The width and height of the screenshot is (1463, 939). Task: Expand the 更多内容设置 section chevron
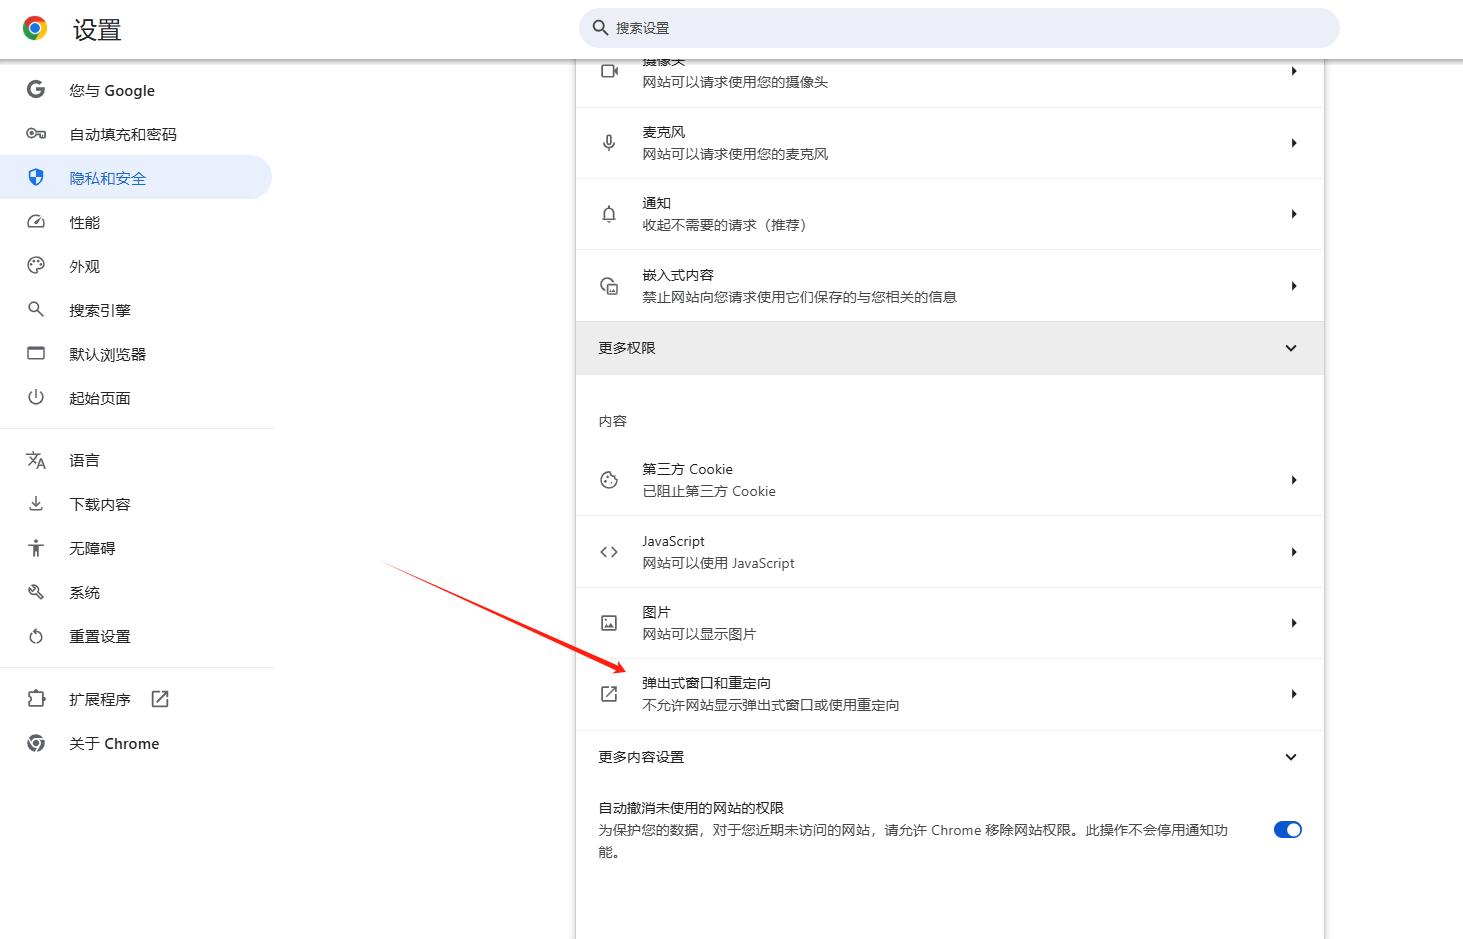(1291, 757)
